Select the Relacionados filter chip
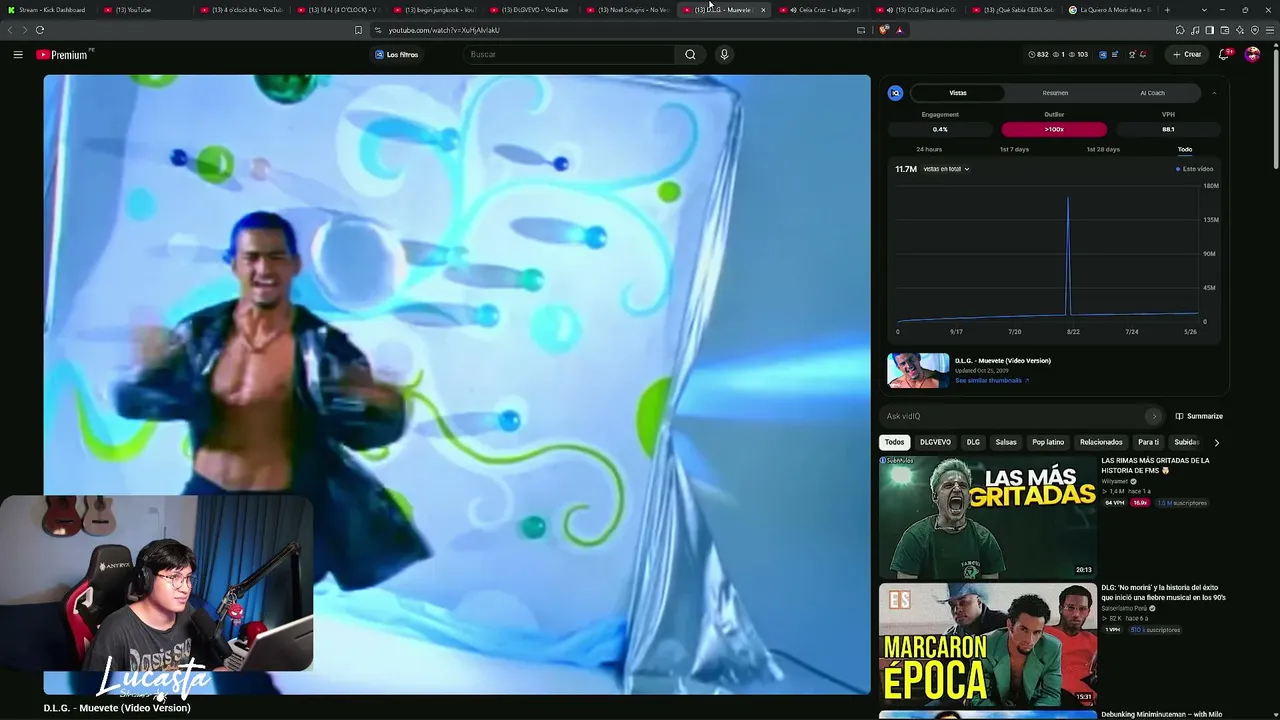Screen dimensions: 1280x720 (x=1101, y=442)
